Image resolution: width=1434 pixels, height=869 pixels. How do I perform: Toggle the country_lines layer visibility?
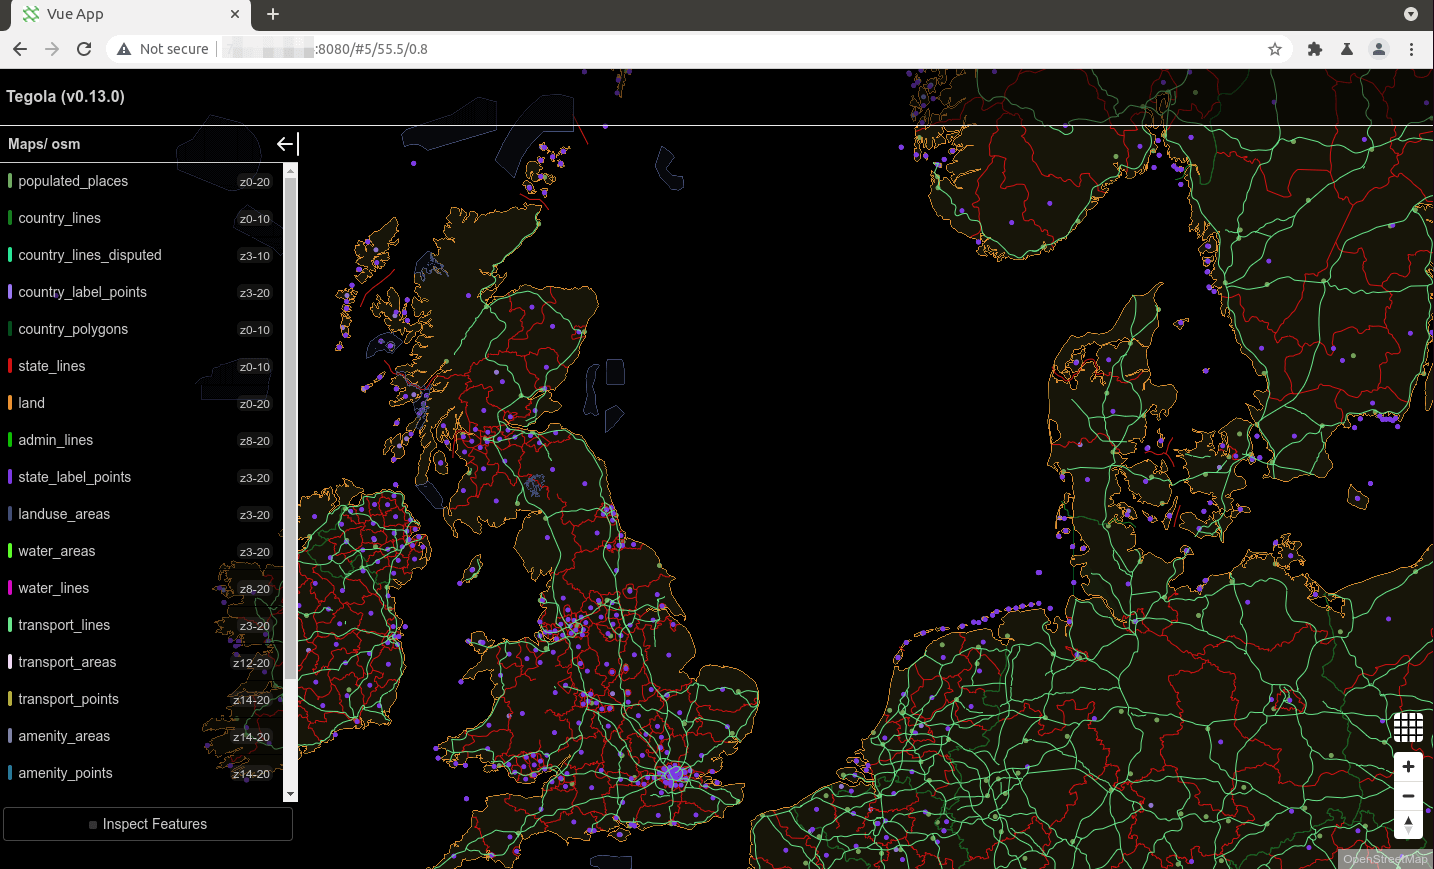(x=60, y=218)
